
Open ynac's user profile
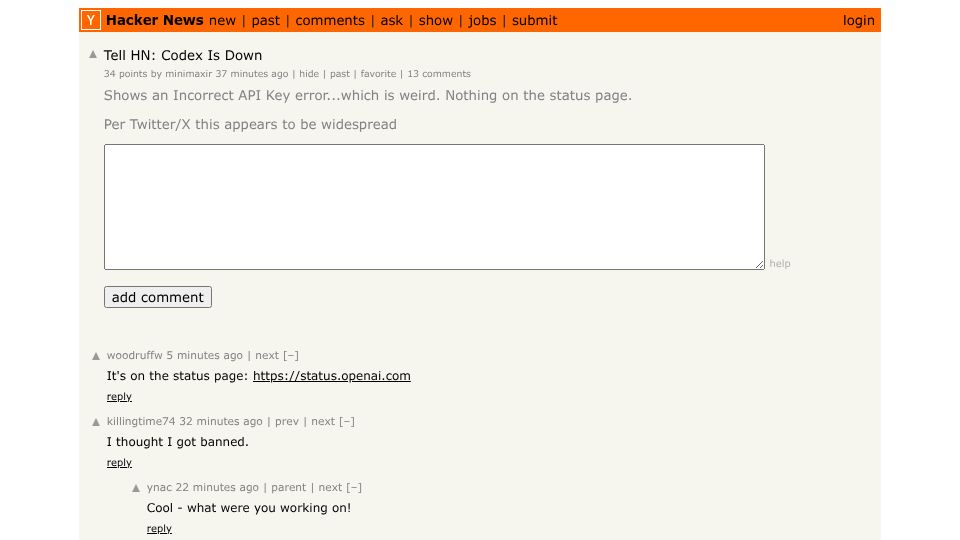pyautogui.click(x=159, y=487)
